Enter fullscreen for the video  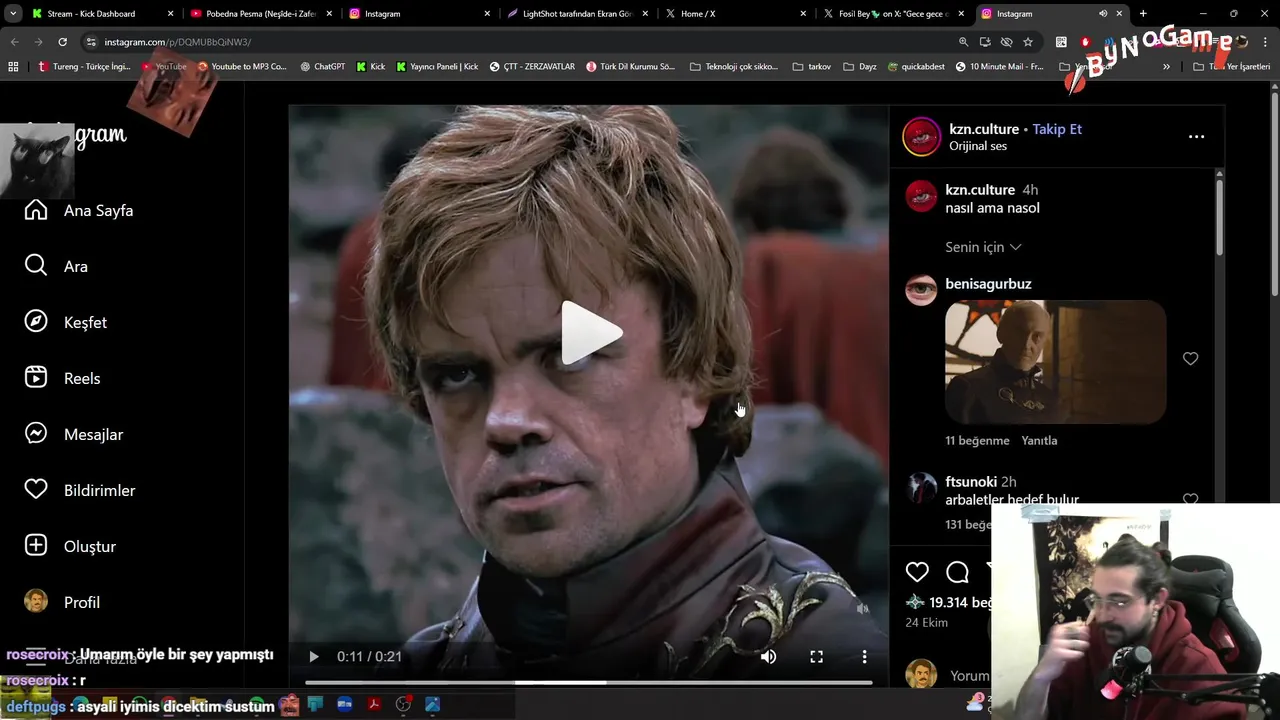(816, 657)
